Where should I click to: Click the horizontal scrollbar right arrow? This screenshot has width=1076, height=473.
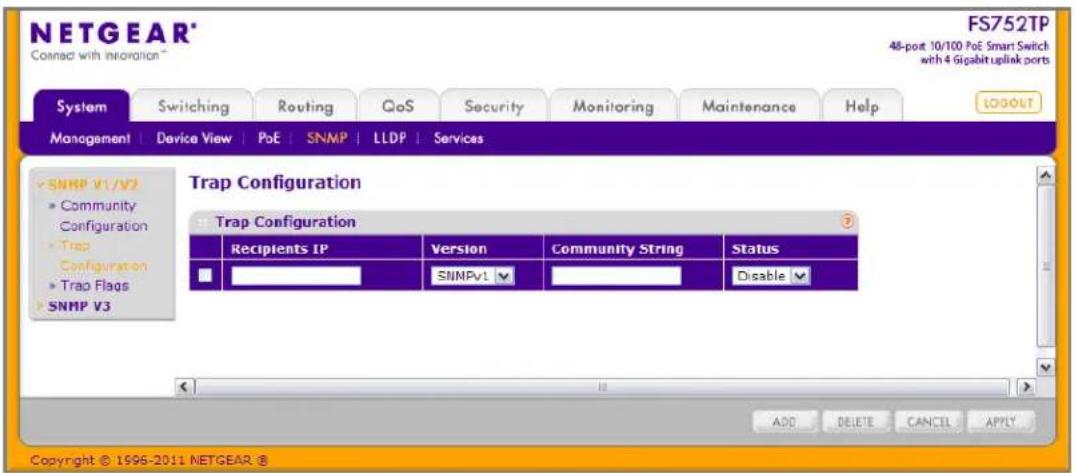tap(1027, 388)
